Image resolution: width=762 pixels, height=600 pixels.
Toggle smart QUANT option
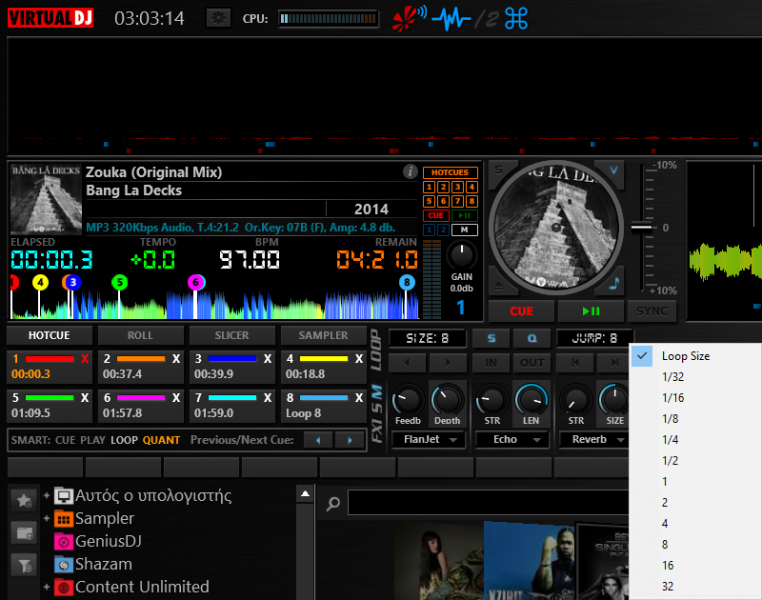click(x=161, y=440)
